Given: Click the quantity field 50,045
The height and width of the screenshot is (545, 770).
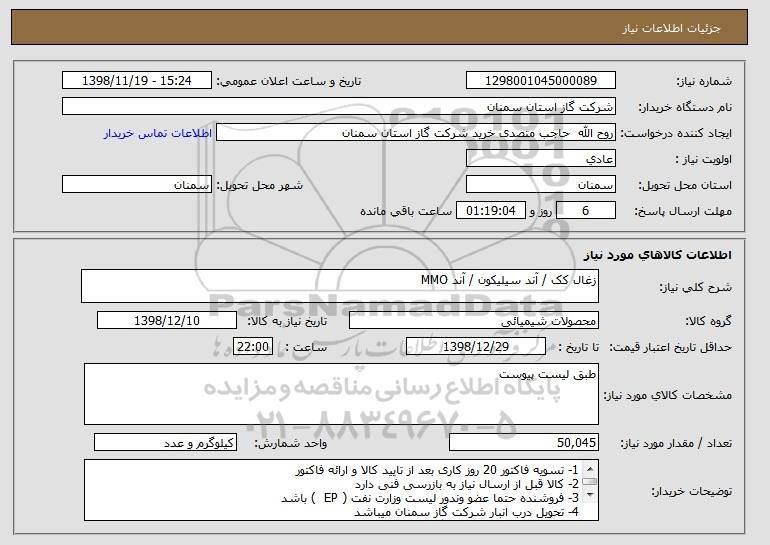Looking at the screenshot, I should coord(524,442).
